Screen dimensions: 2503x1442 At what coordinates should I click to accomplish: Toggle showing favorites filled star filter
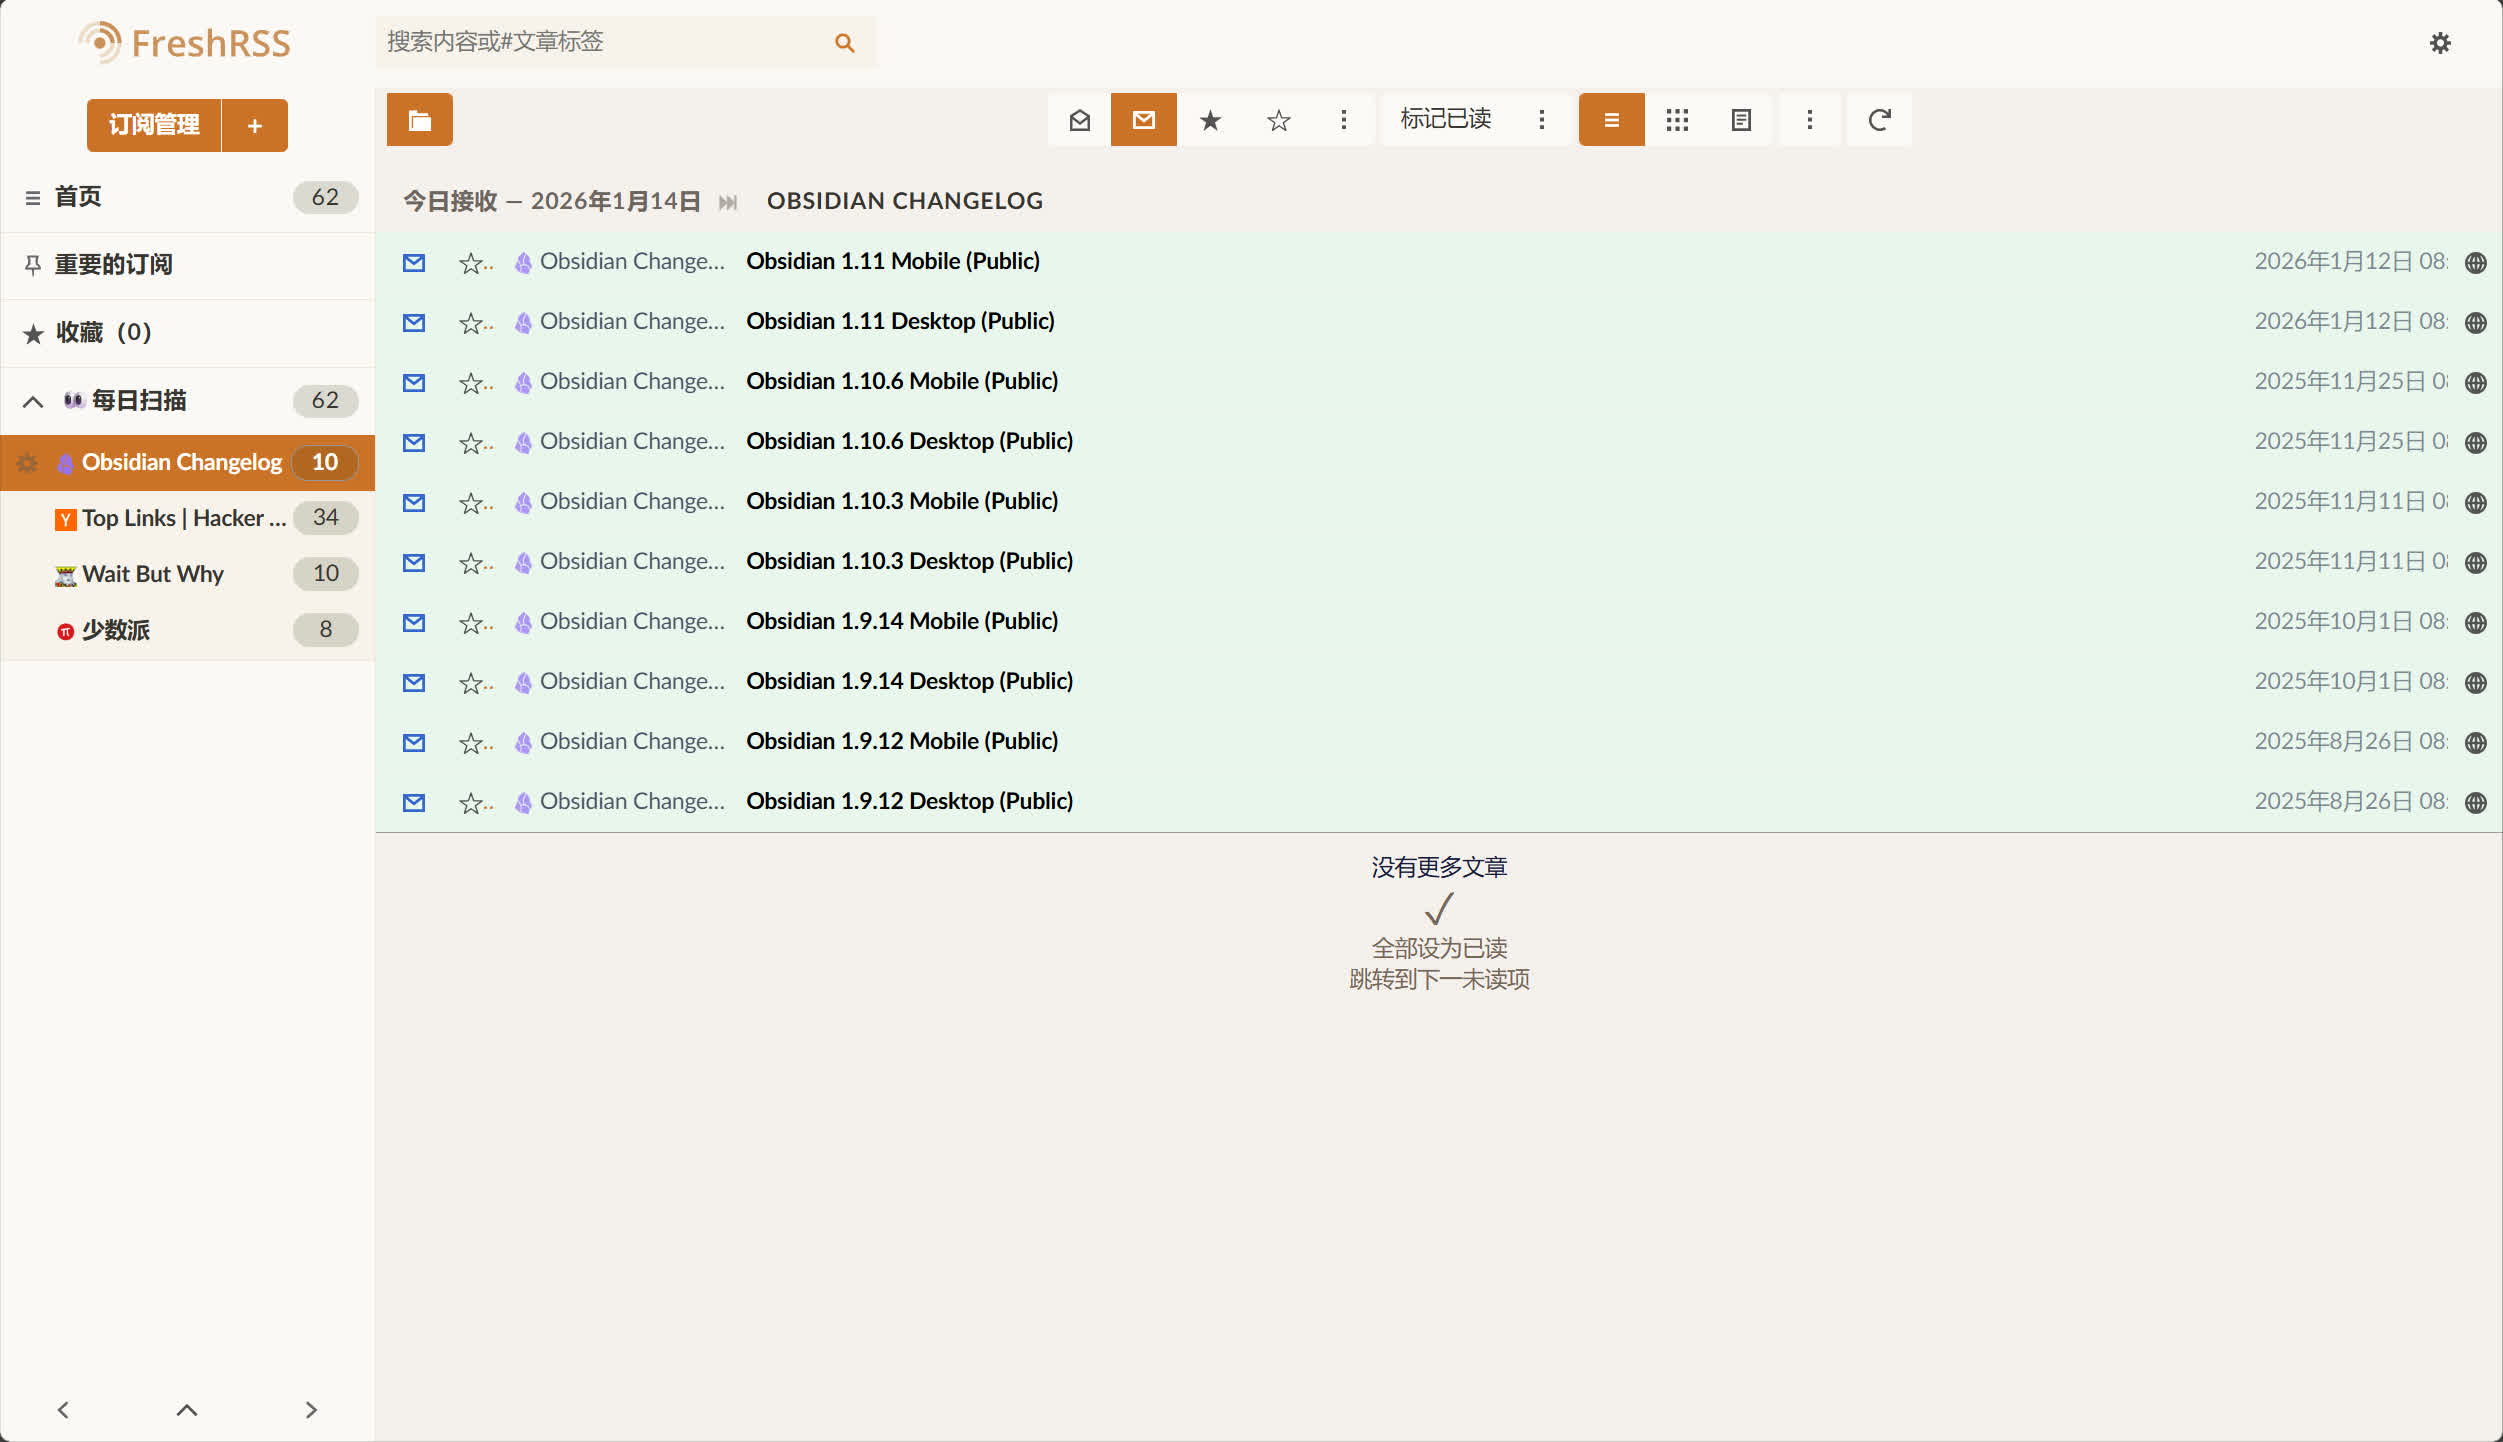click(1210, 120)
